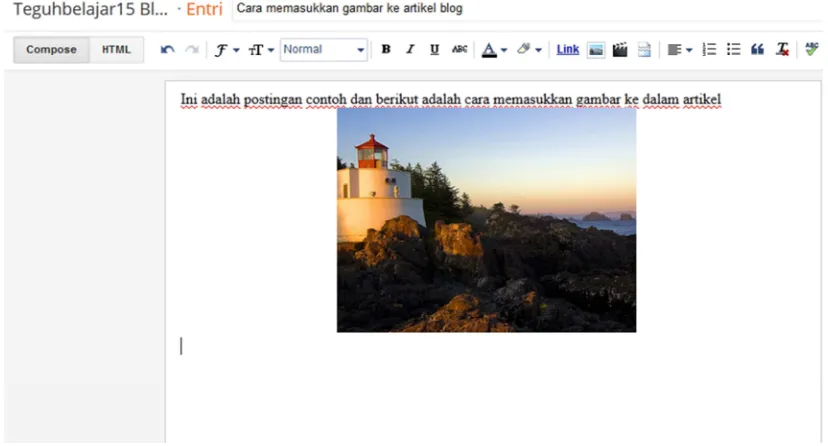Screen dimensions: 828x446
Task: Click the Link button to add hyperlink
Action: point(568,50)
